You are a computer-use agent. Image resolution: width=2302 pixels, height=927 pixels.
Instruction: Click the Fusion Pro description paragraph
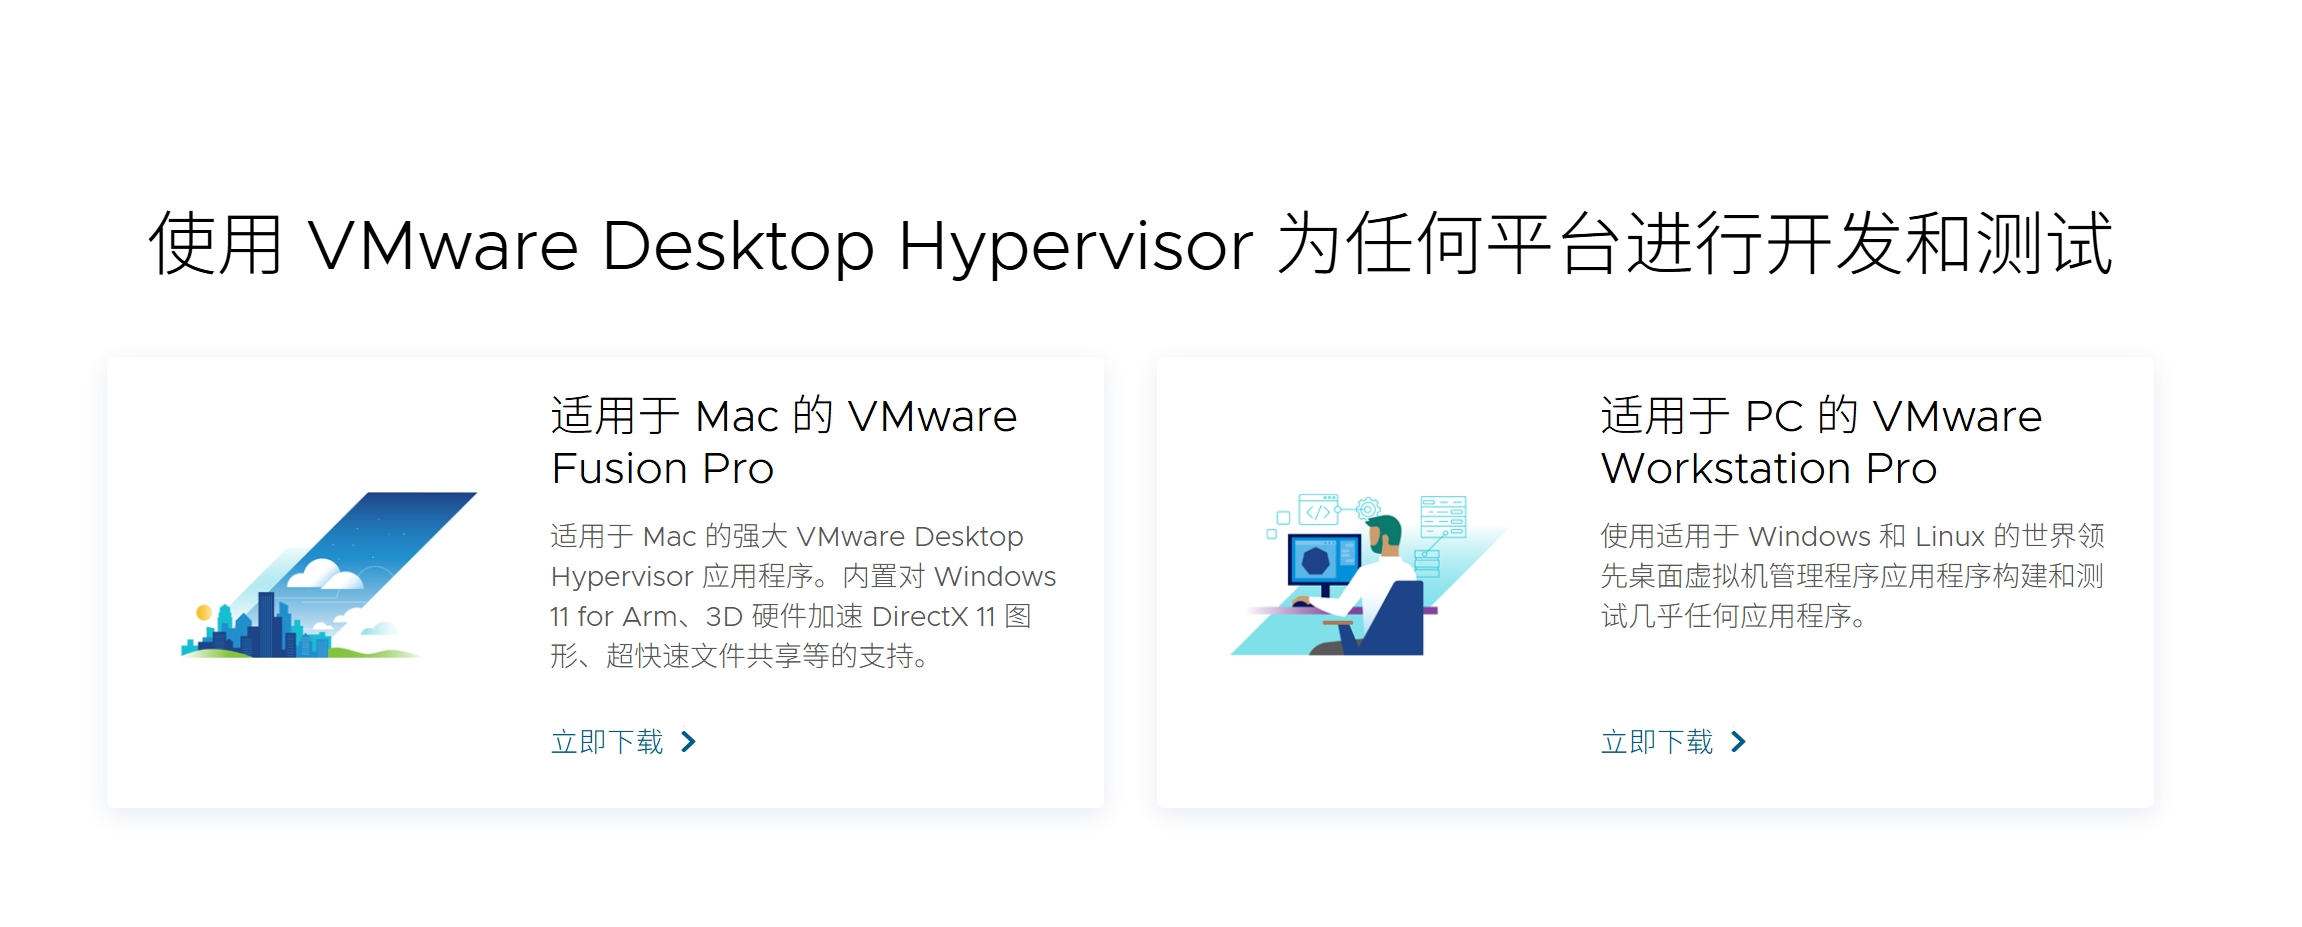[803, 596]
